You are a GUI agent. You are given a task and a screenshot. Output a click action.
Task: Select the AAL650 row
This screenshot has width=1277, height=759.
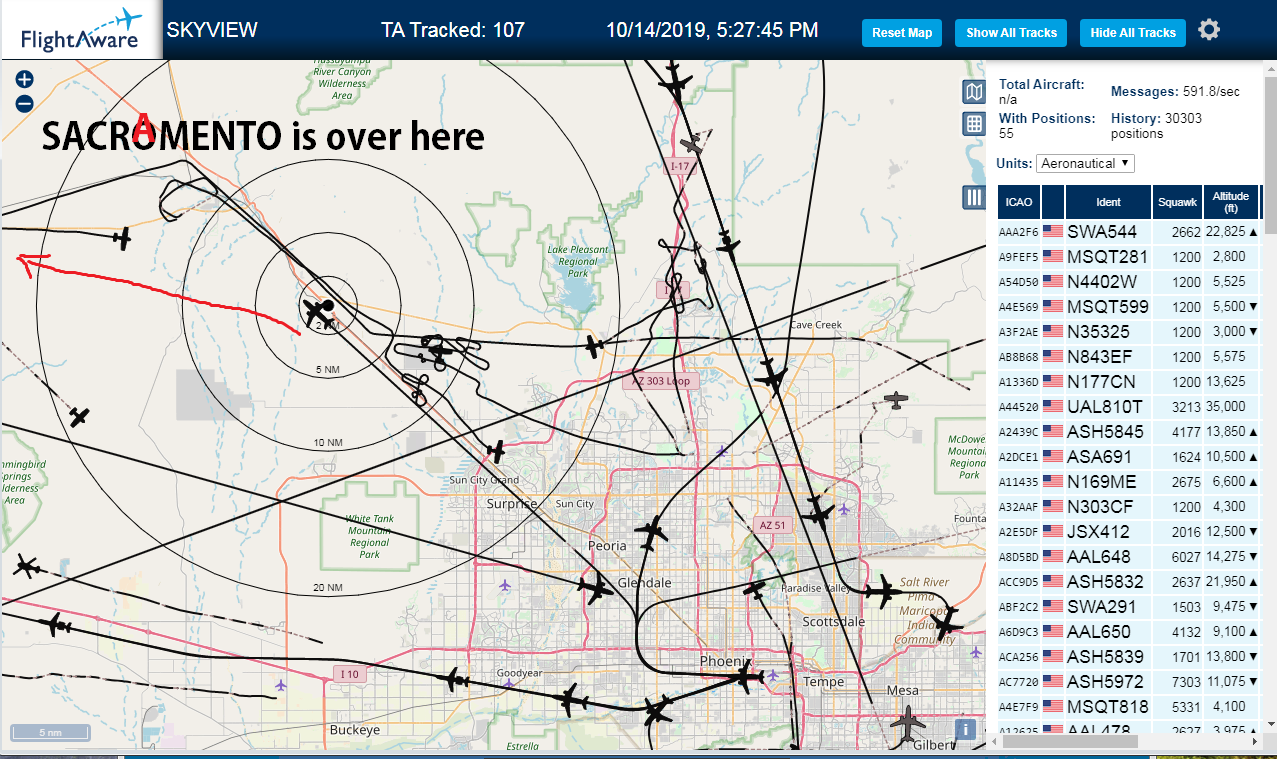pyautogui.click(x=1129, y=631)
